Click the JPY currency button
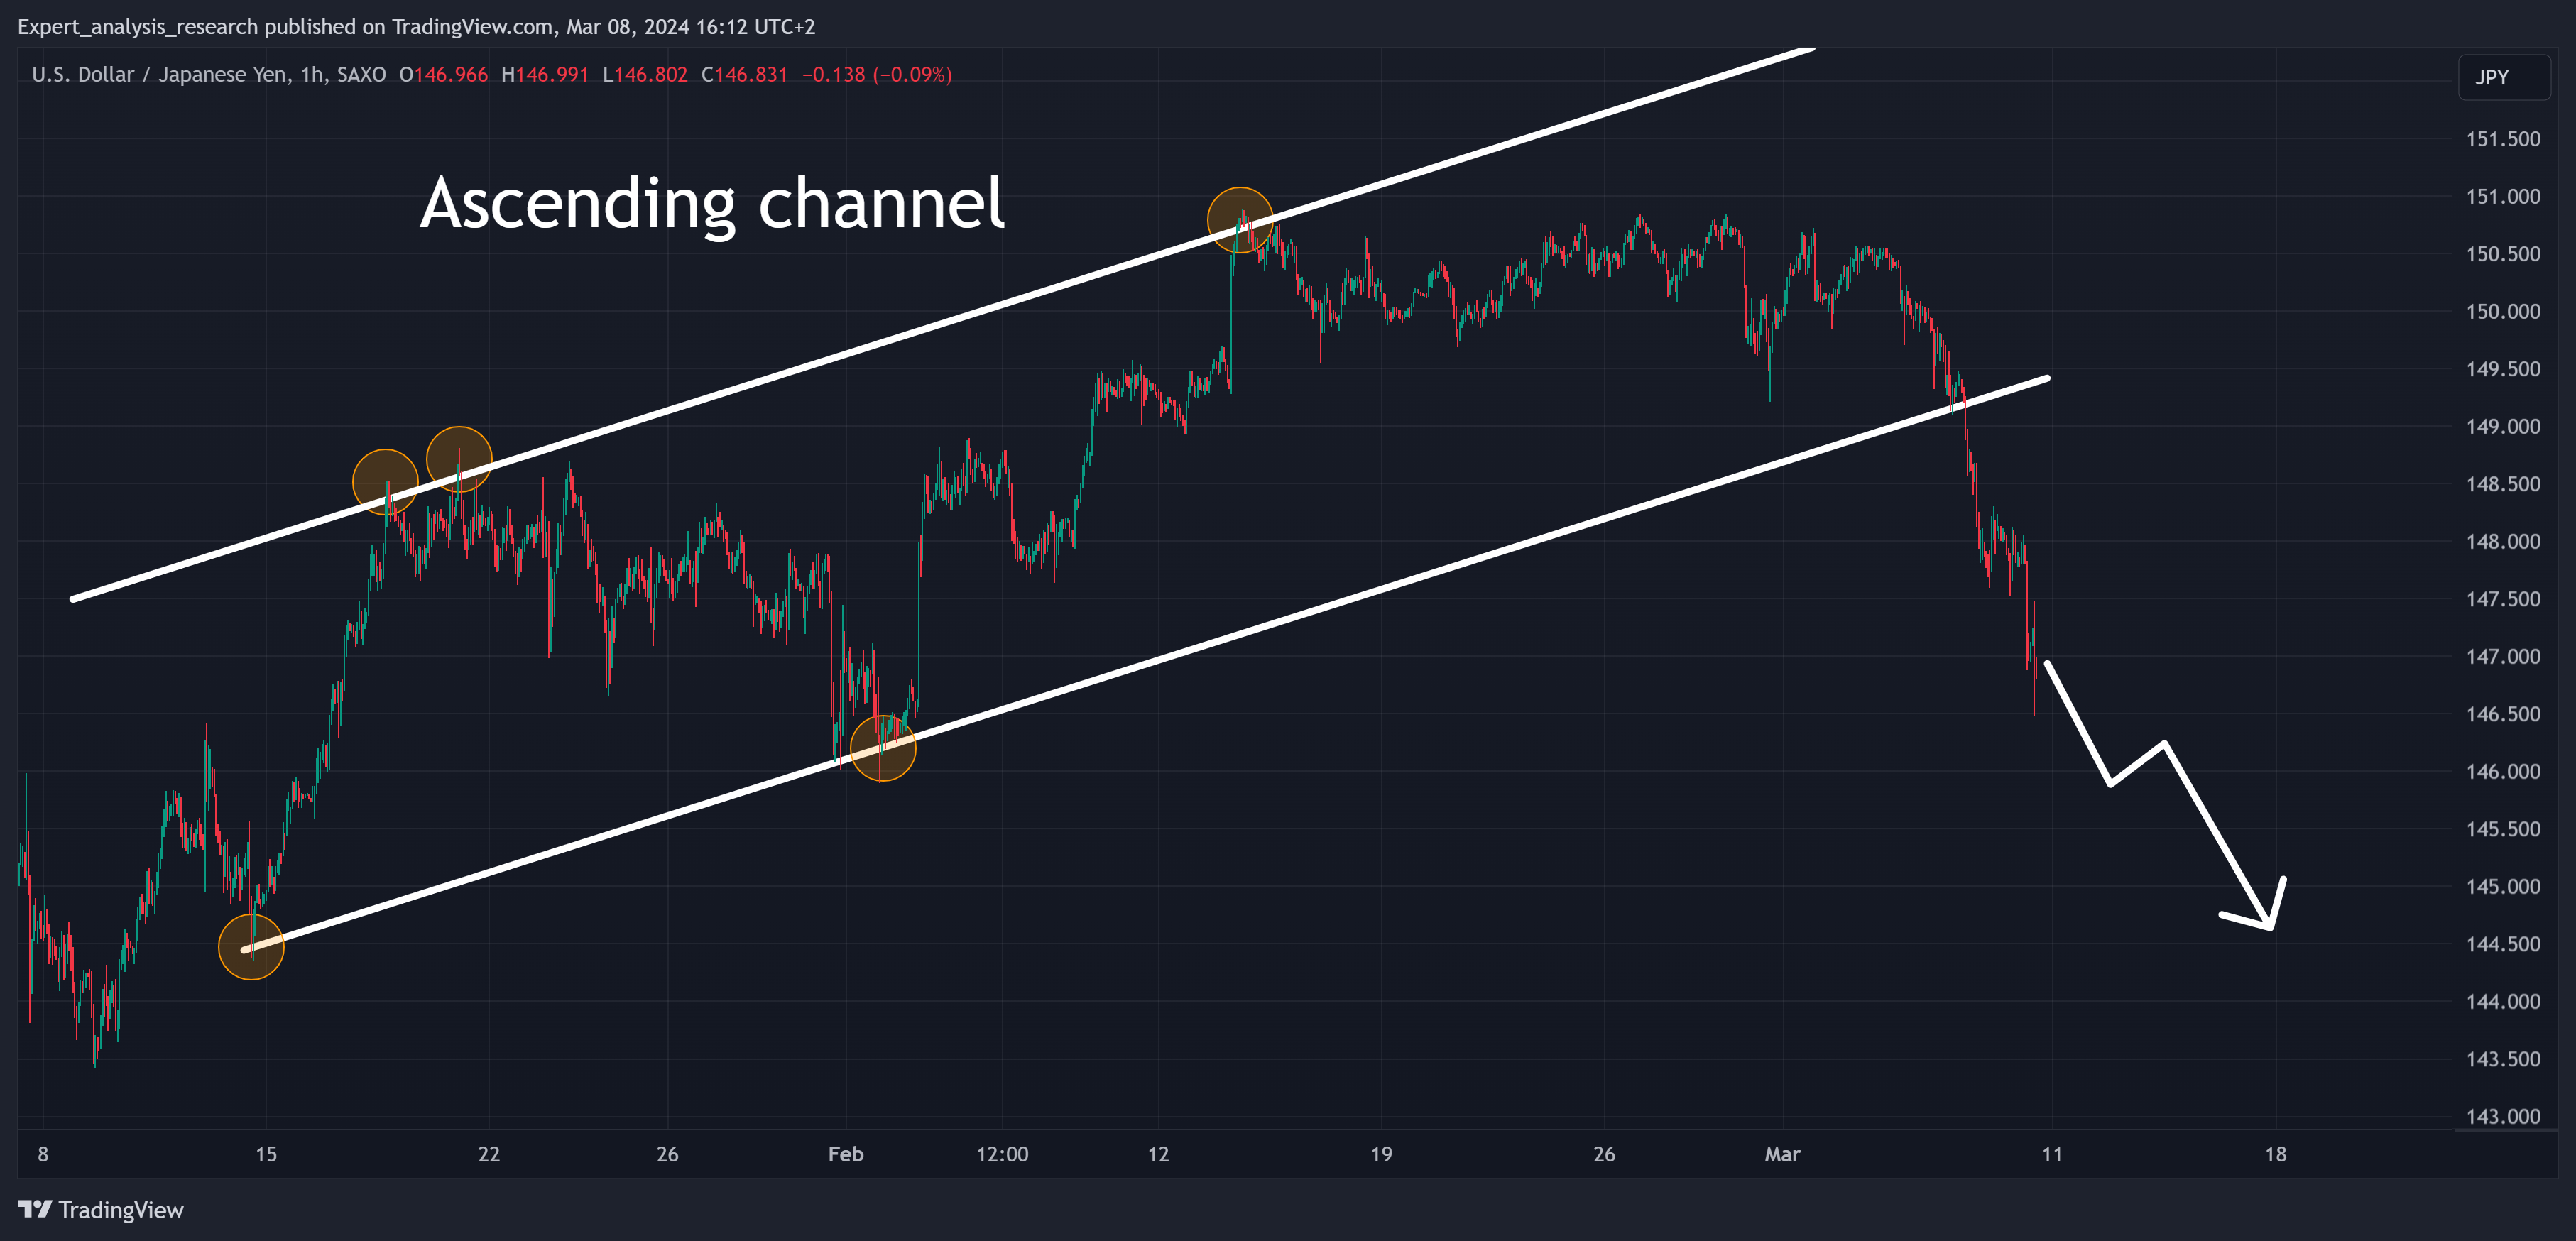Image resolution: width=2576 pixels, height=1241 pixels. [2503, 77]
